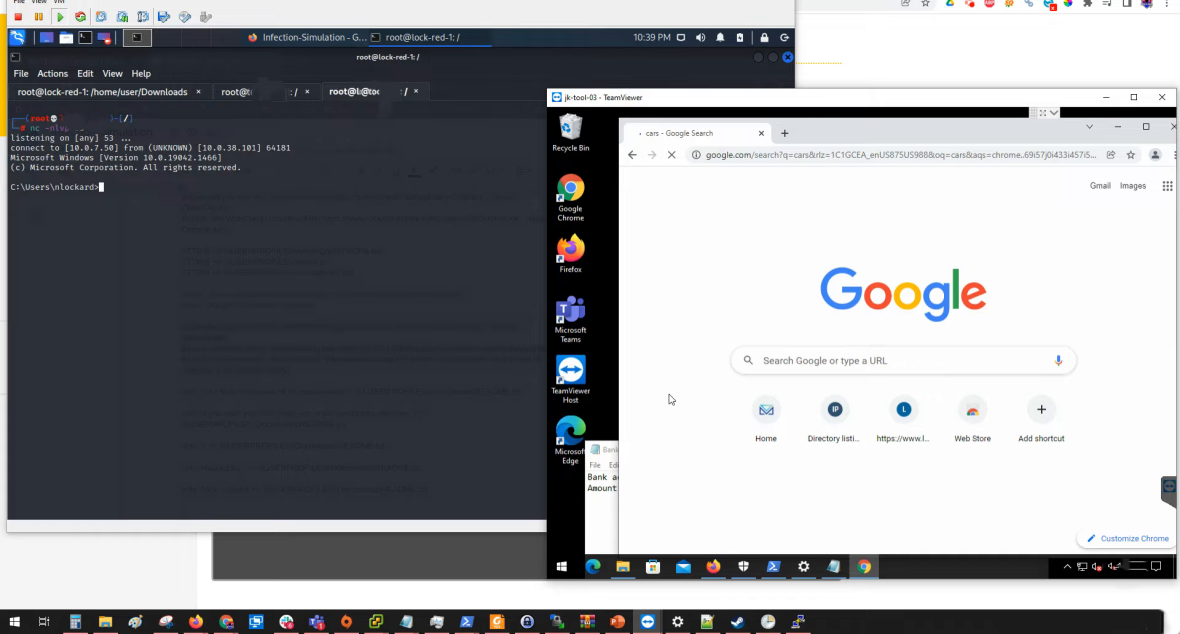Open the terminal Help menu
Viewport: 1180px width, 634px height.
pos(141,74)
